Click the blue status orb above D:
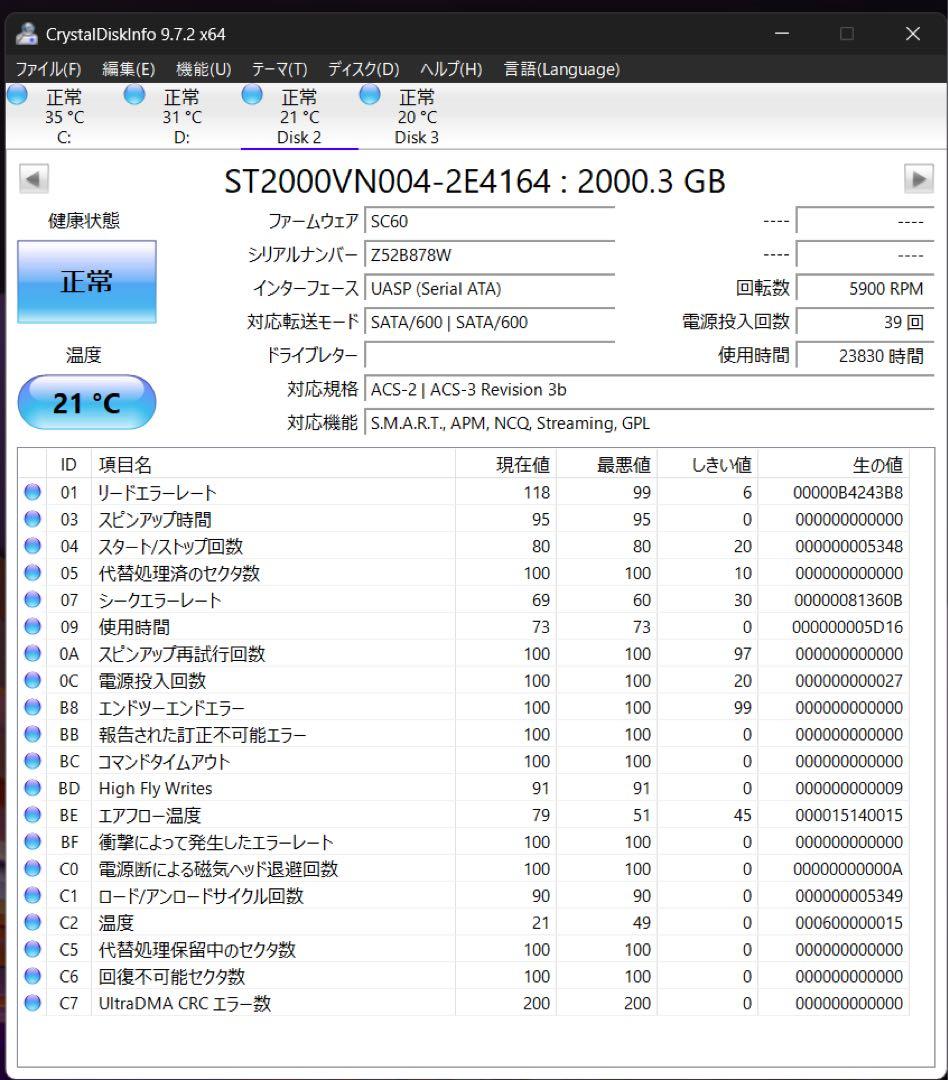 point(134,94)
